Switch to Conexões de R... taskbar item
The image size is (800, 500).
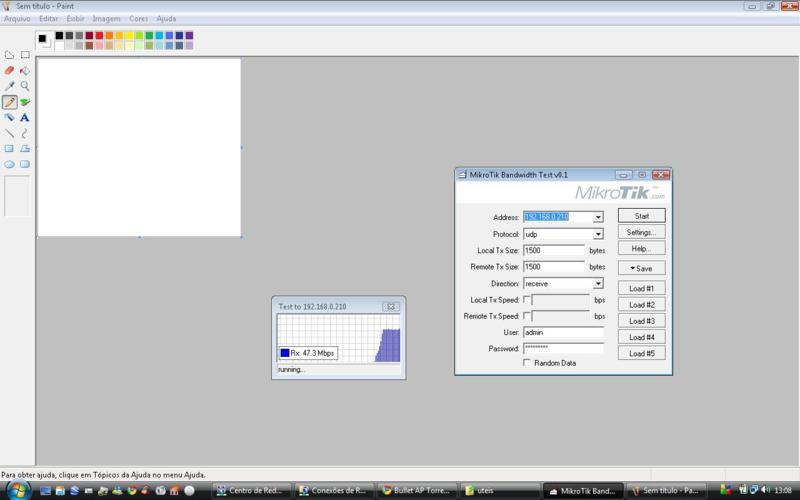(x=335, y=491)
